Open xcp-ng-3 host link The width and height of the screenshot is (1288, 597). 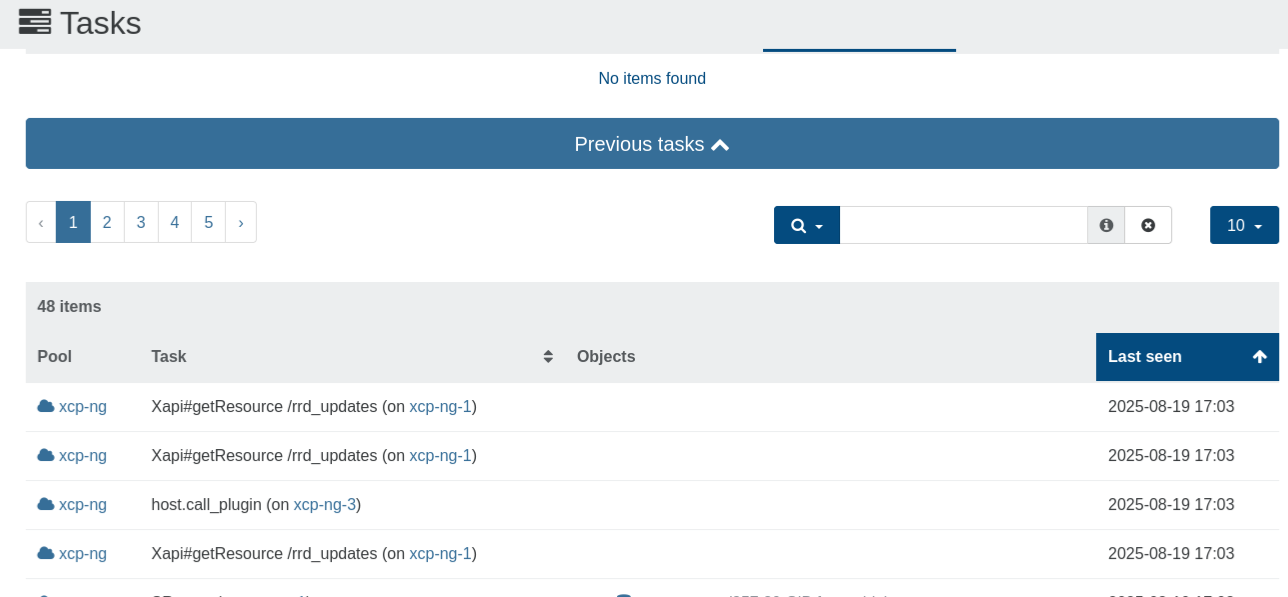click(x=325, y=505)
